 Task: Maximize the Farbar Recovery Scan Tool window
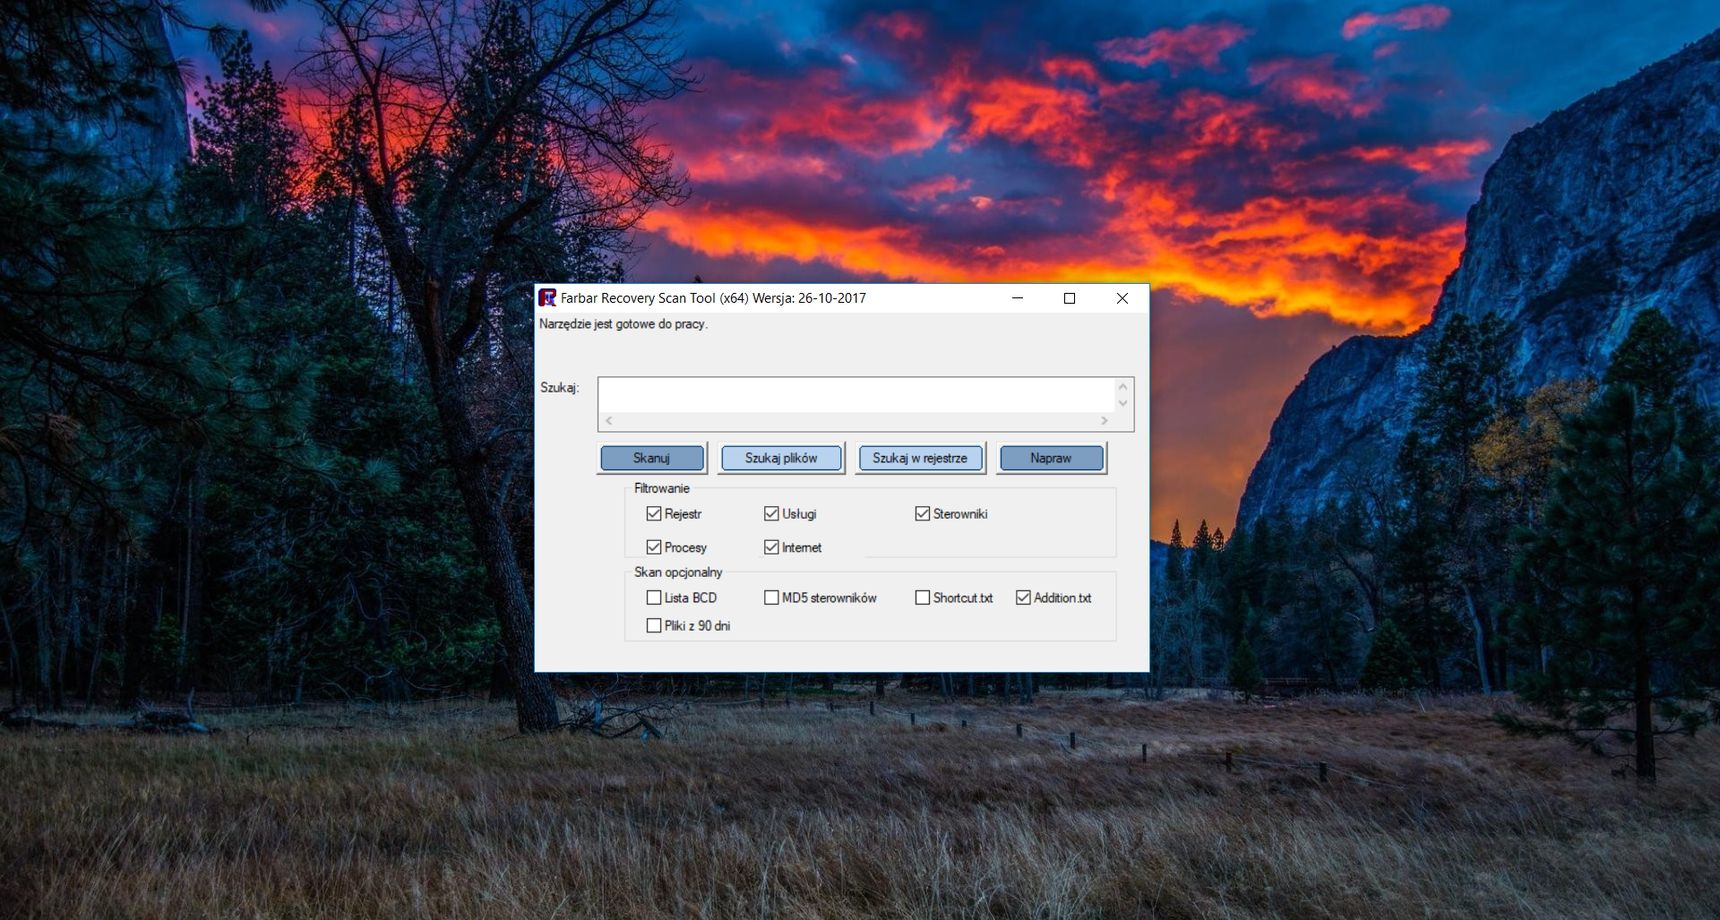1069,298
